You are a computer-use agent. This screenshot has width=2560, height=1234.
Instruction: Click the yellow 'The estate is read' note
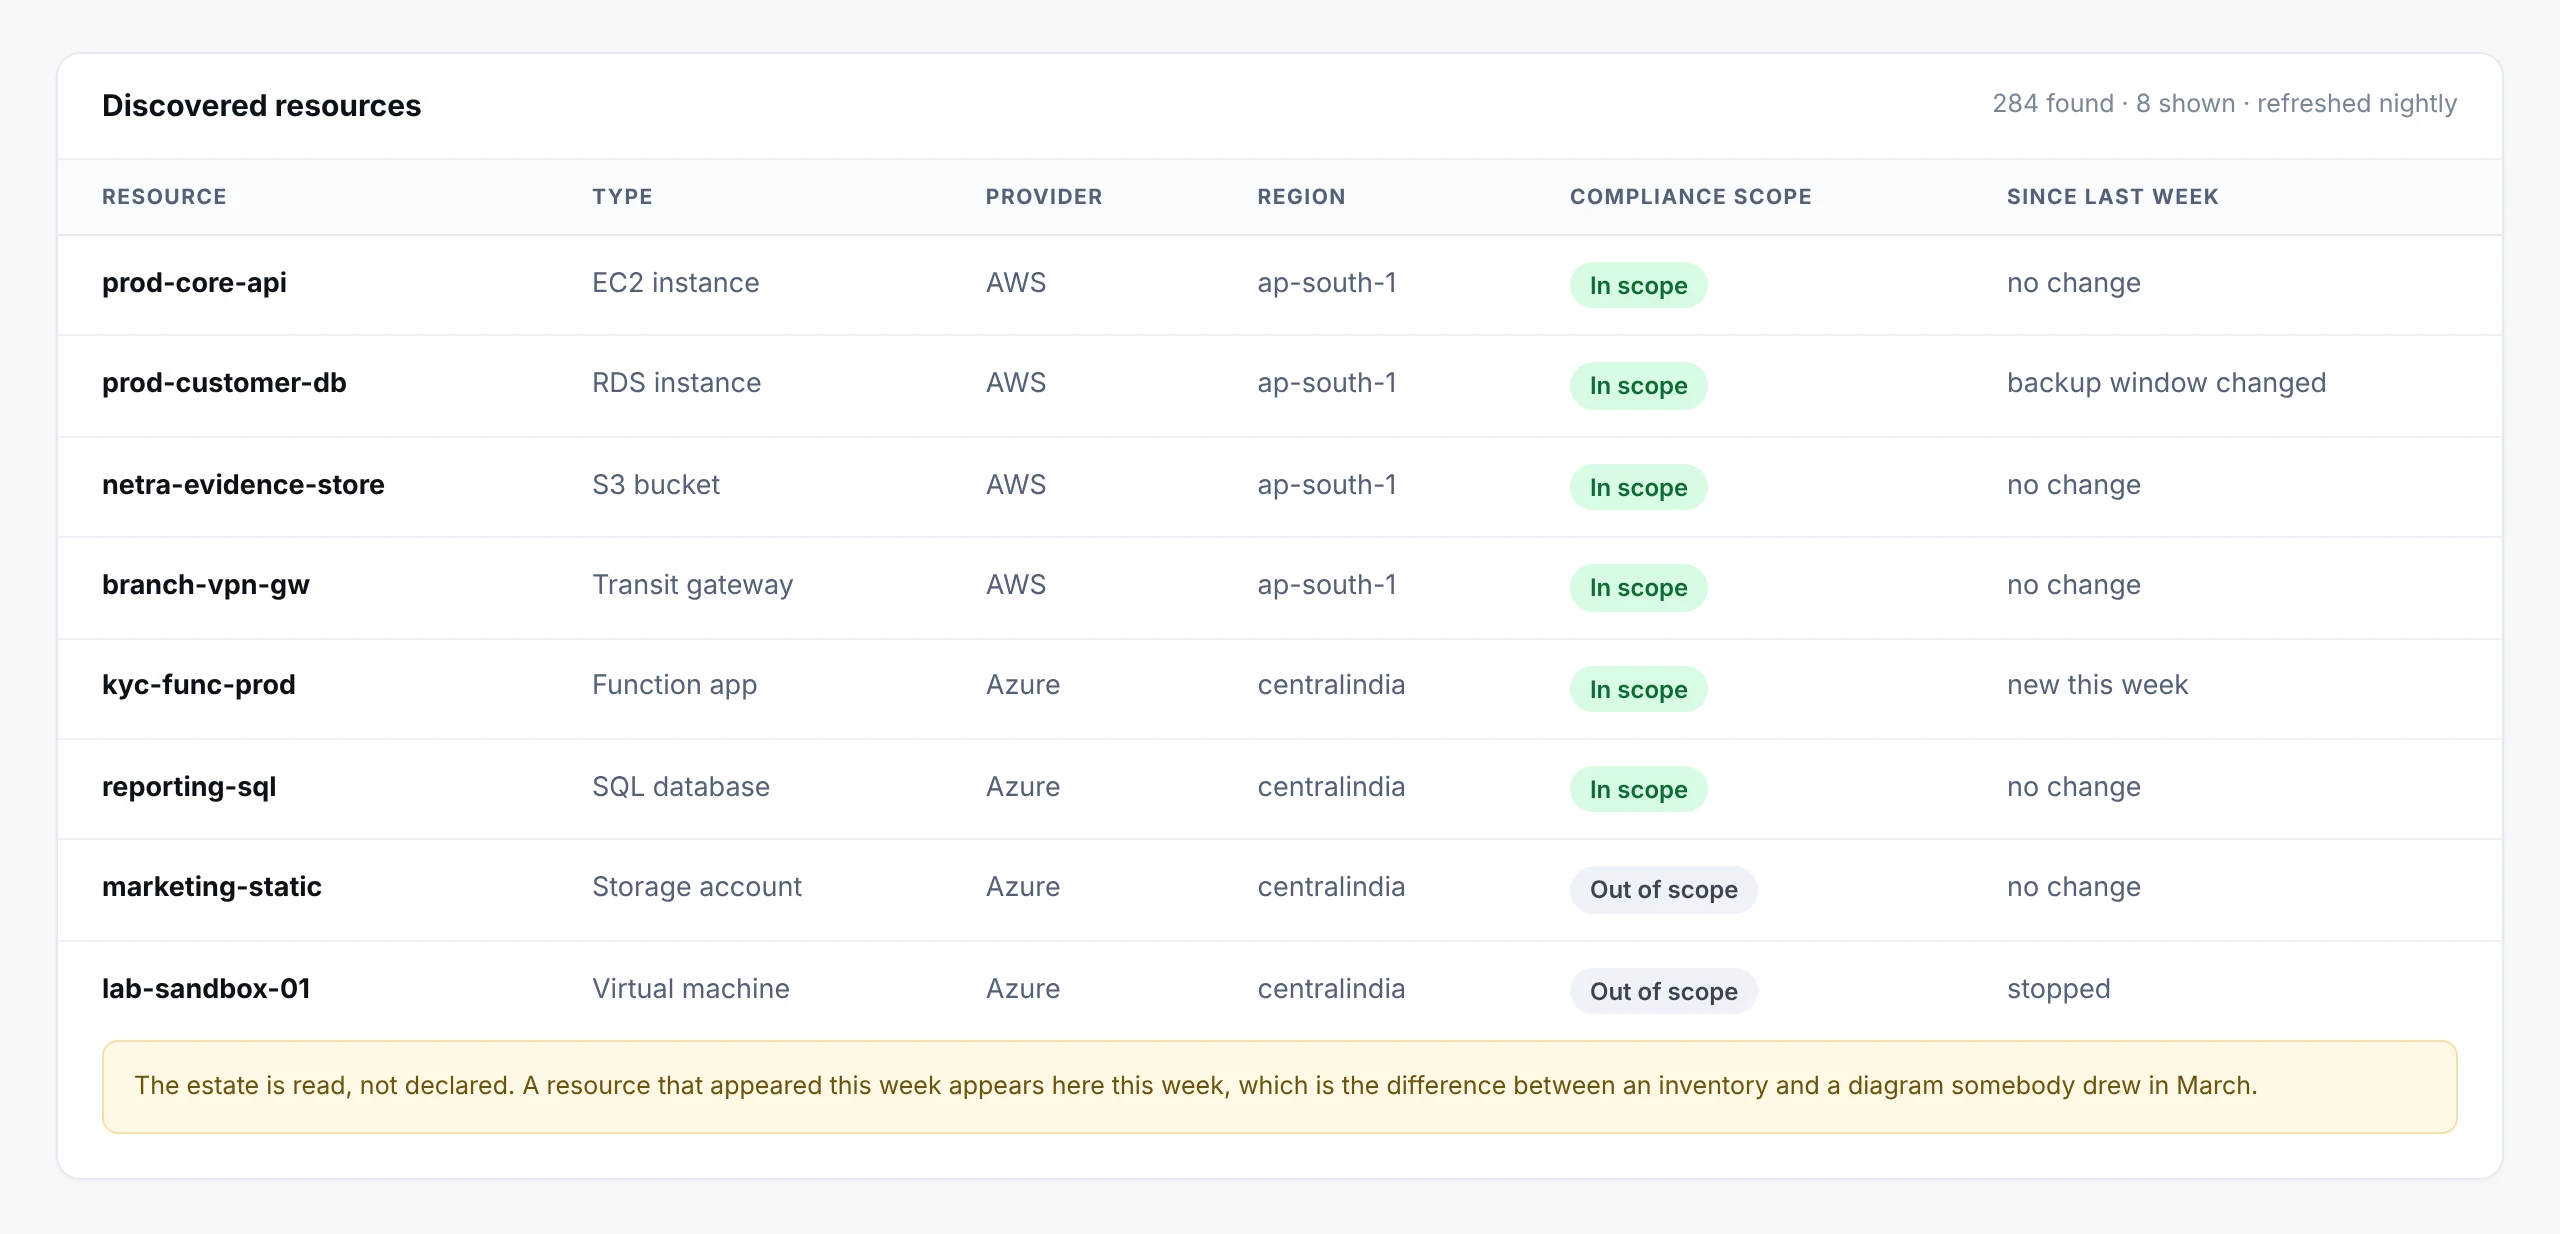(x=1279, y=1087)
